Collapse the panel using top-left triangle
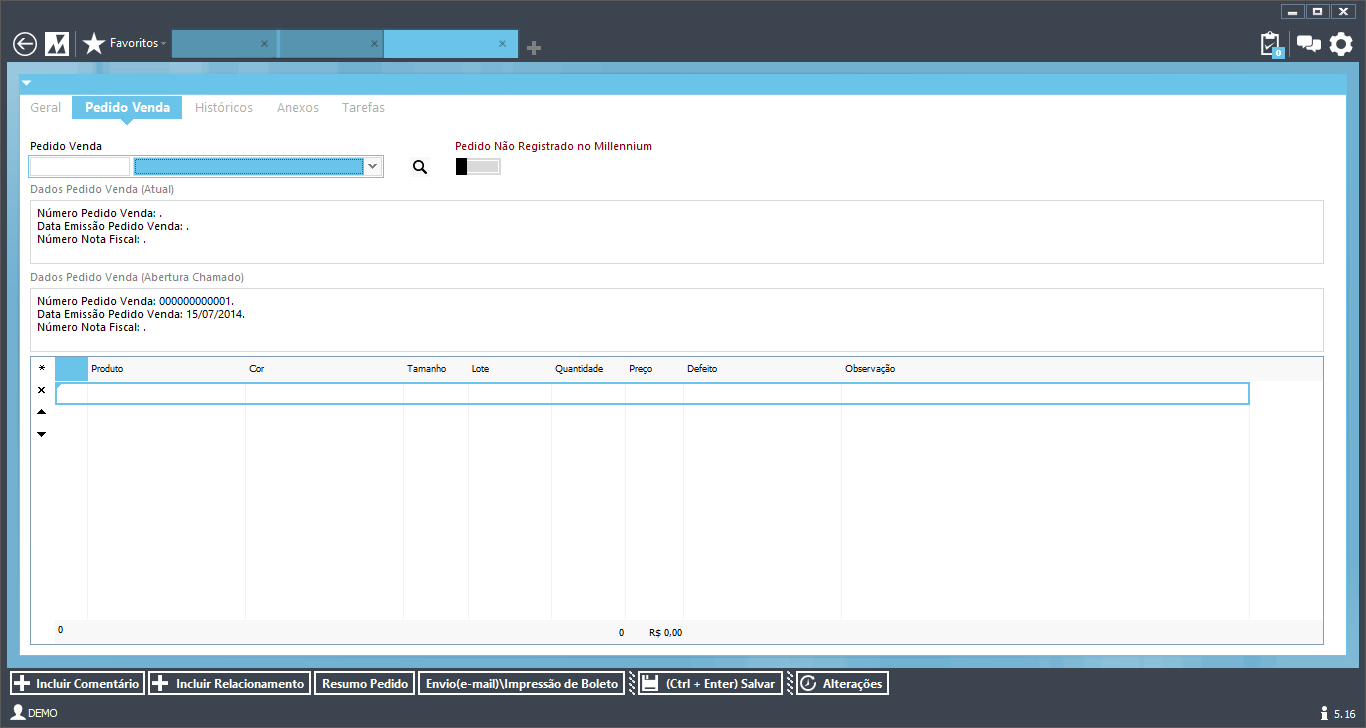Image resolution: width=1366 pixels, height=728 pixels. tap(27, 83)
